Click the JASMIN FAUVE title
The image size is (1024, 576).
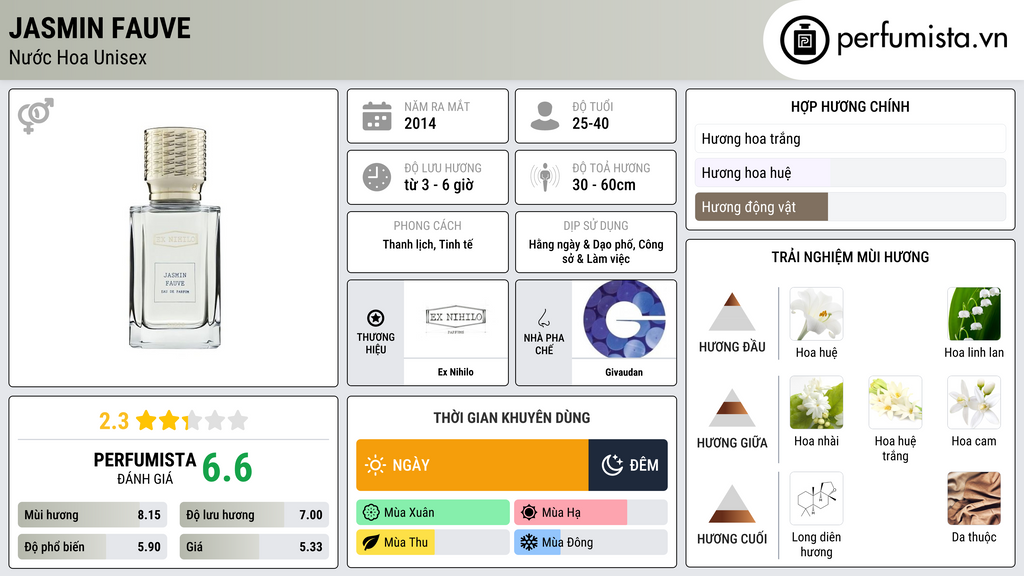click(99, 28)
